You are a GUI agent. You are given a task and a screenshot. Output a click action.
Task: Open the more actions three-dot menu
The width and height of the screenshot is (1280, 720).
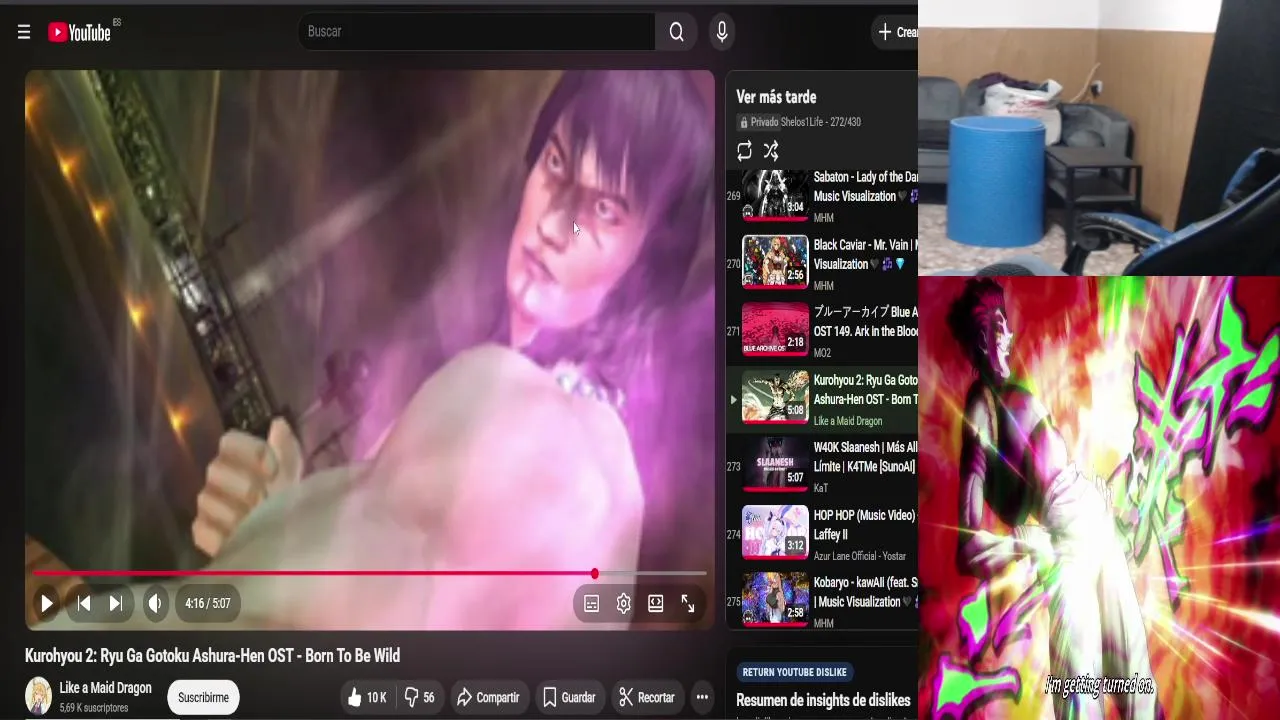[x=703, y=698]
